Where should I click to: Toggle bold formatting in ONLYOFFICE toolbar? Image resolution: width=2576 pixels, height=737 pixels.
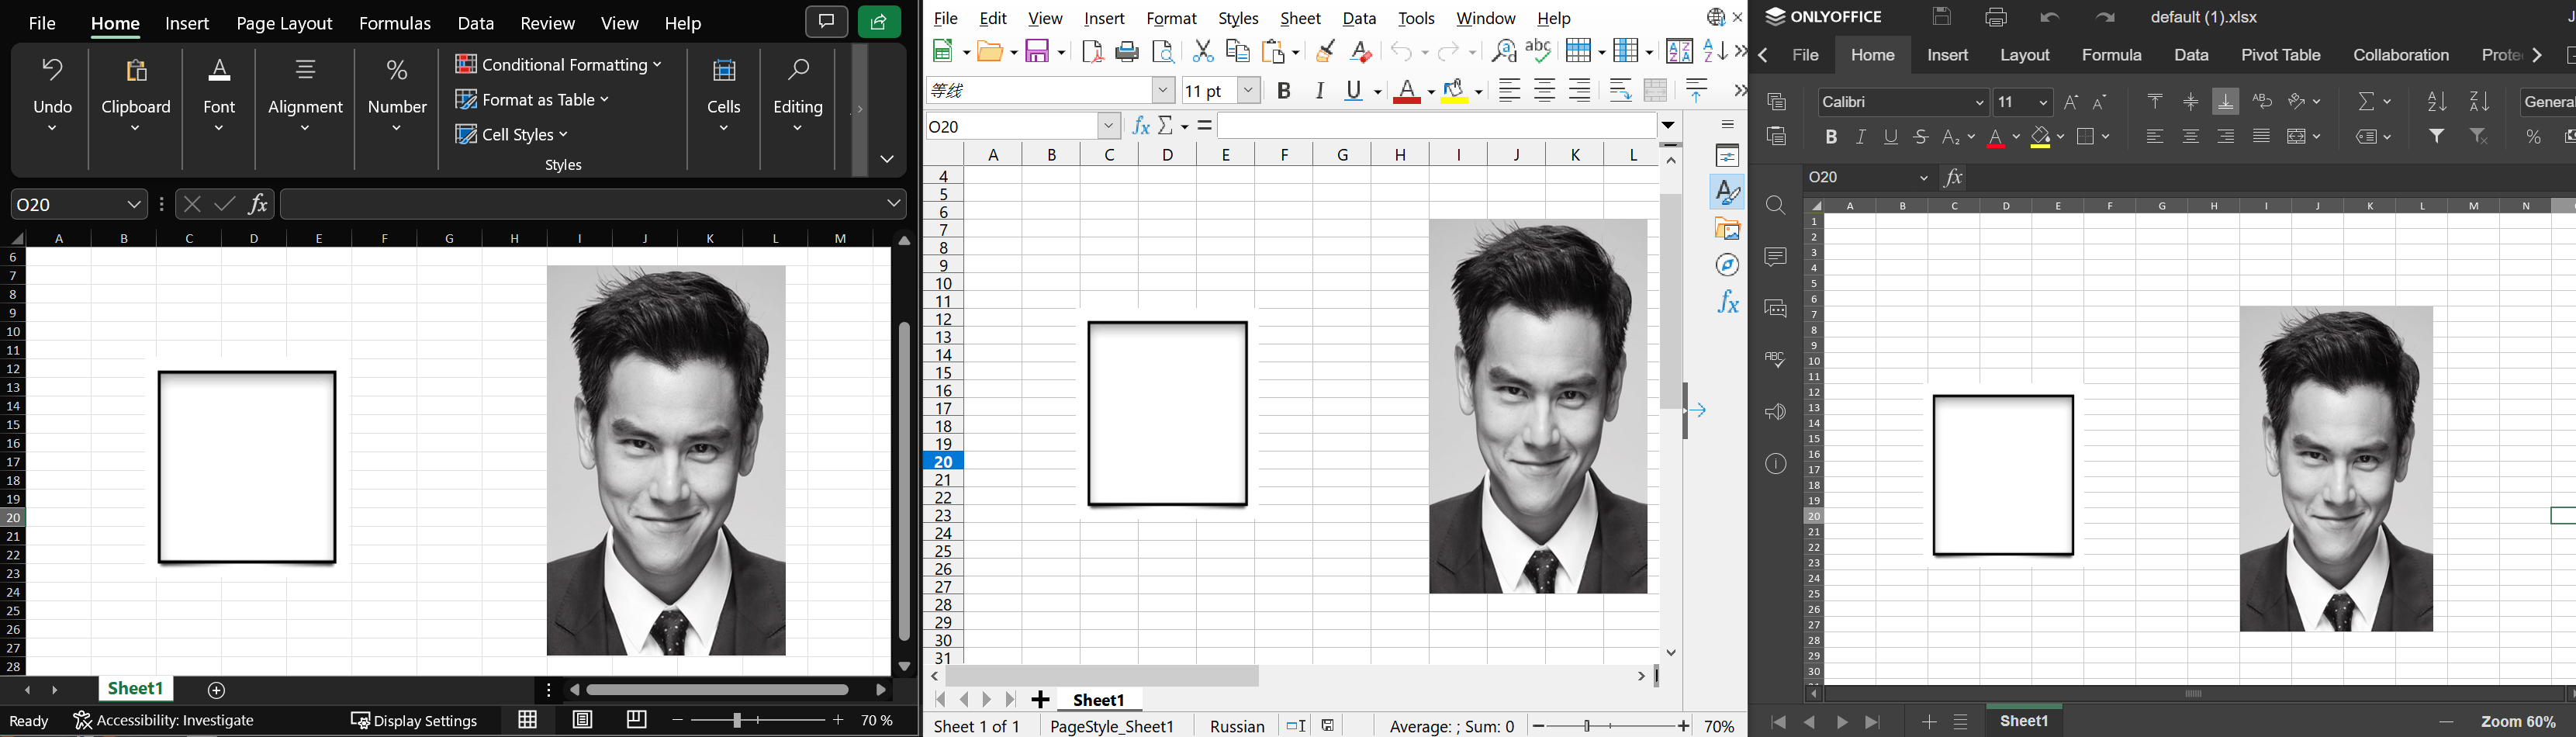tap(1832, 137)
